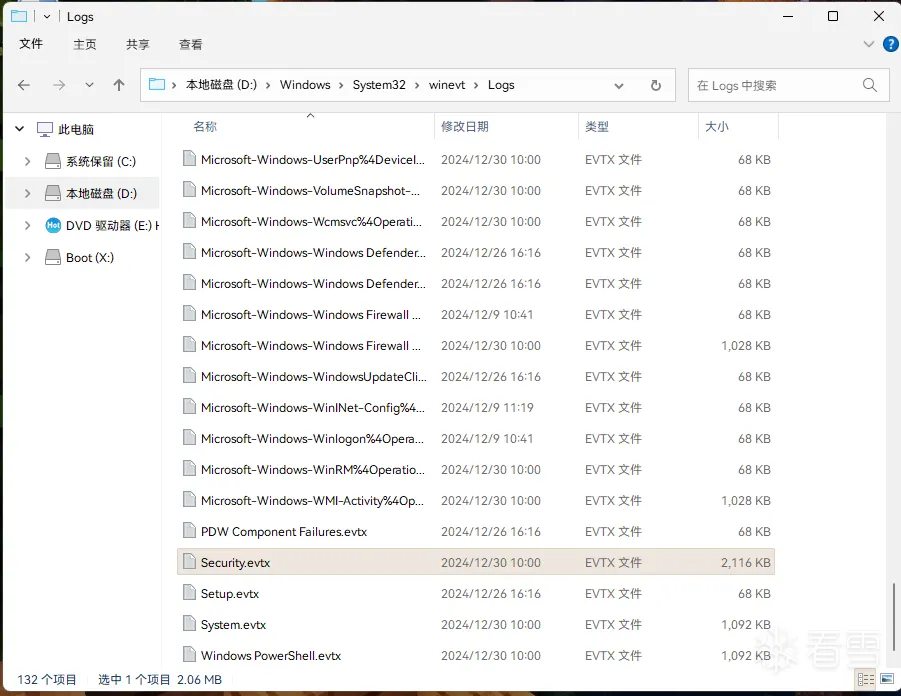The width and height of the screenshot is (901, 696).
Task: Click the vertical scrollbar thumb
Action: (894, 617)
